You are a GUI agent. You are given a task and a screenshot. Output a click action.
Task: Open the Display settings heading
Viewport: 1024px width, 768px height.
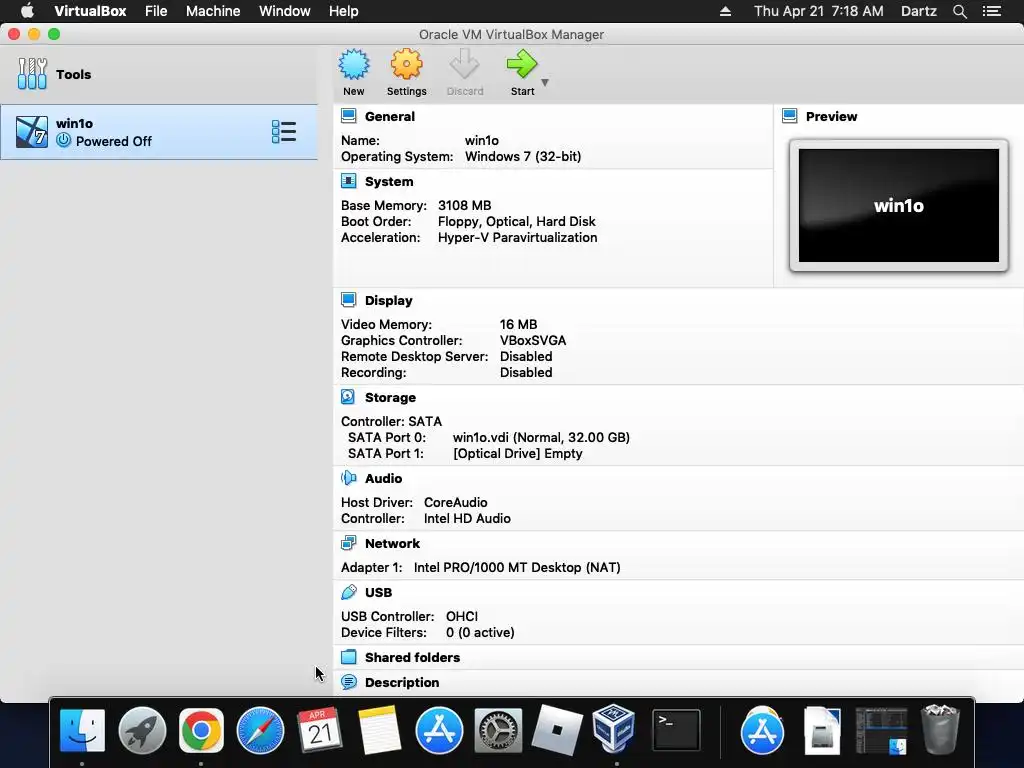point(389,300)
